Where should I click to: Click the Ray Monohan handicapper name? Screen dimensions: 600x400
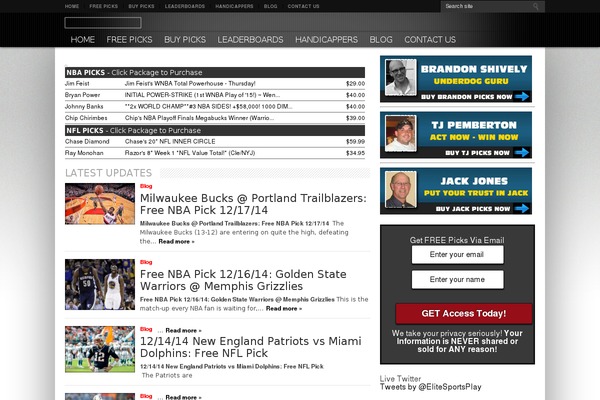84,153
